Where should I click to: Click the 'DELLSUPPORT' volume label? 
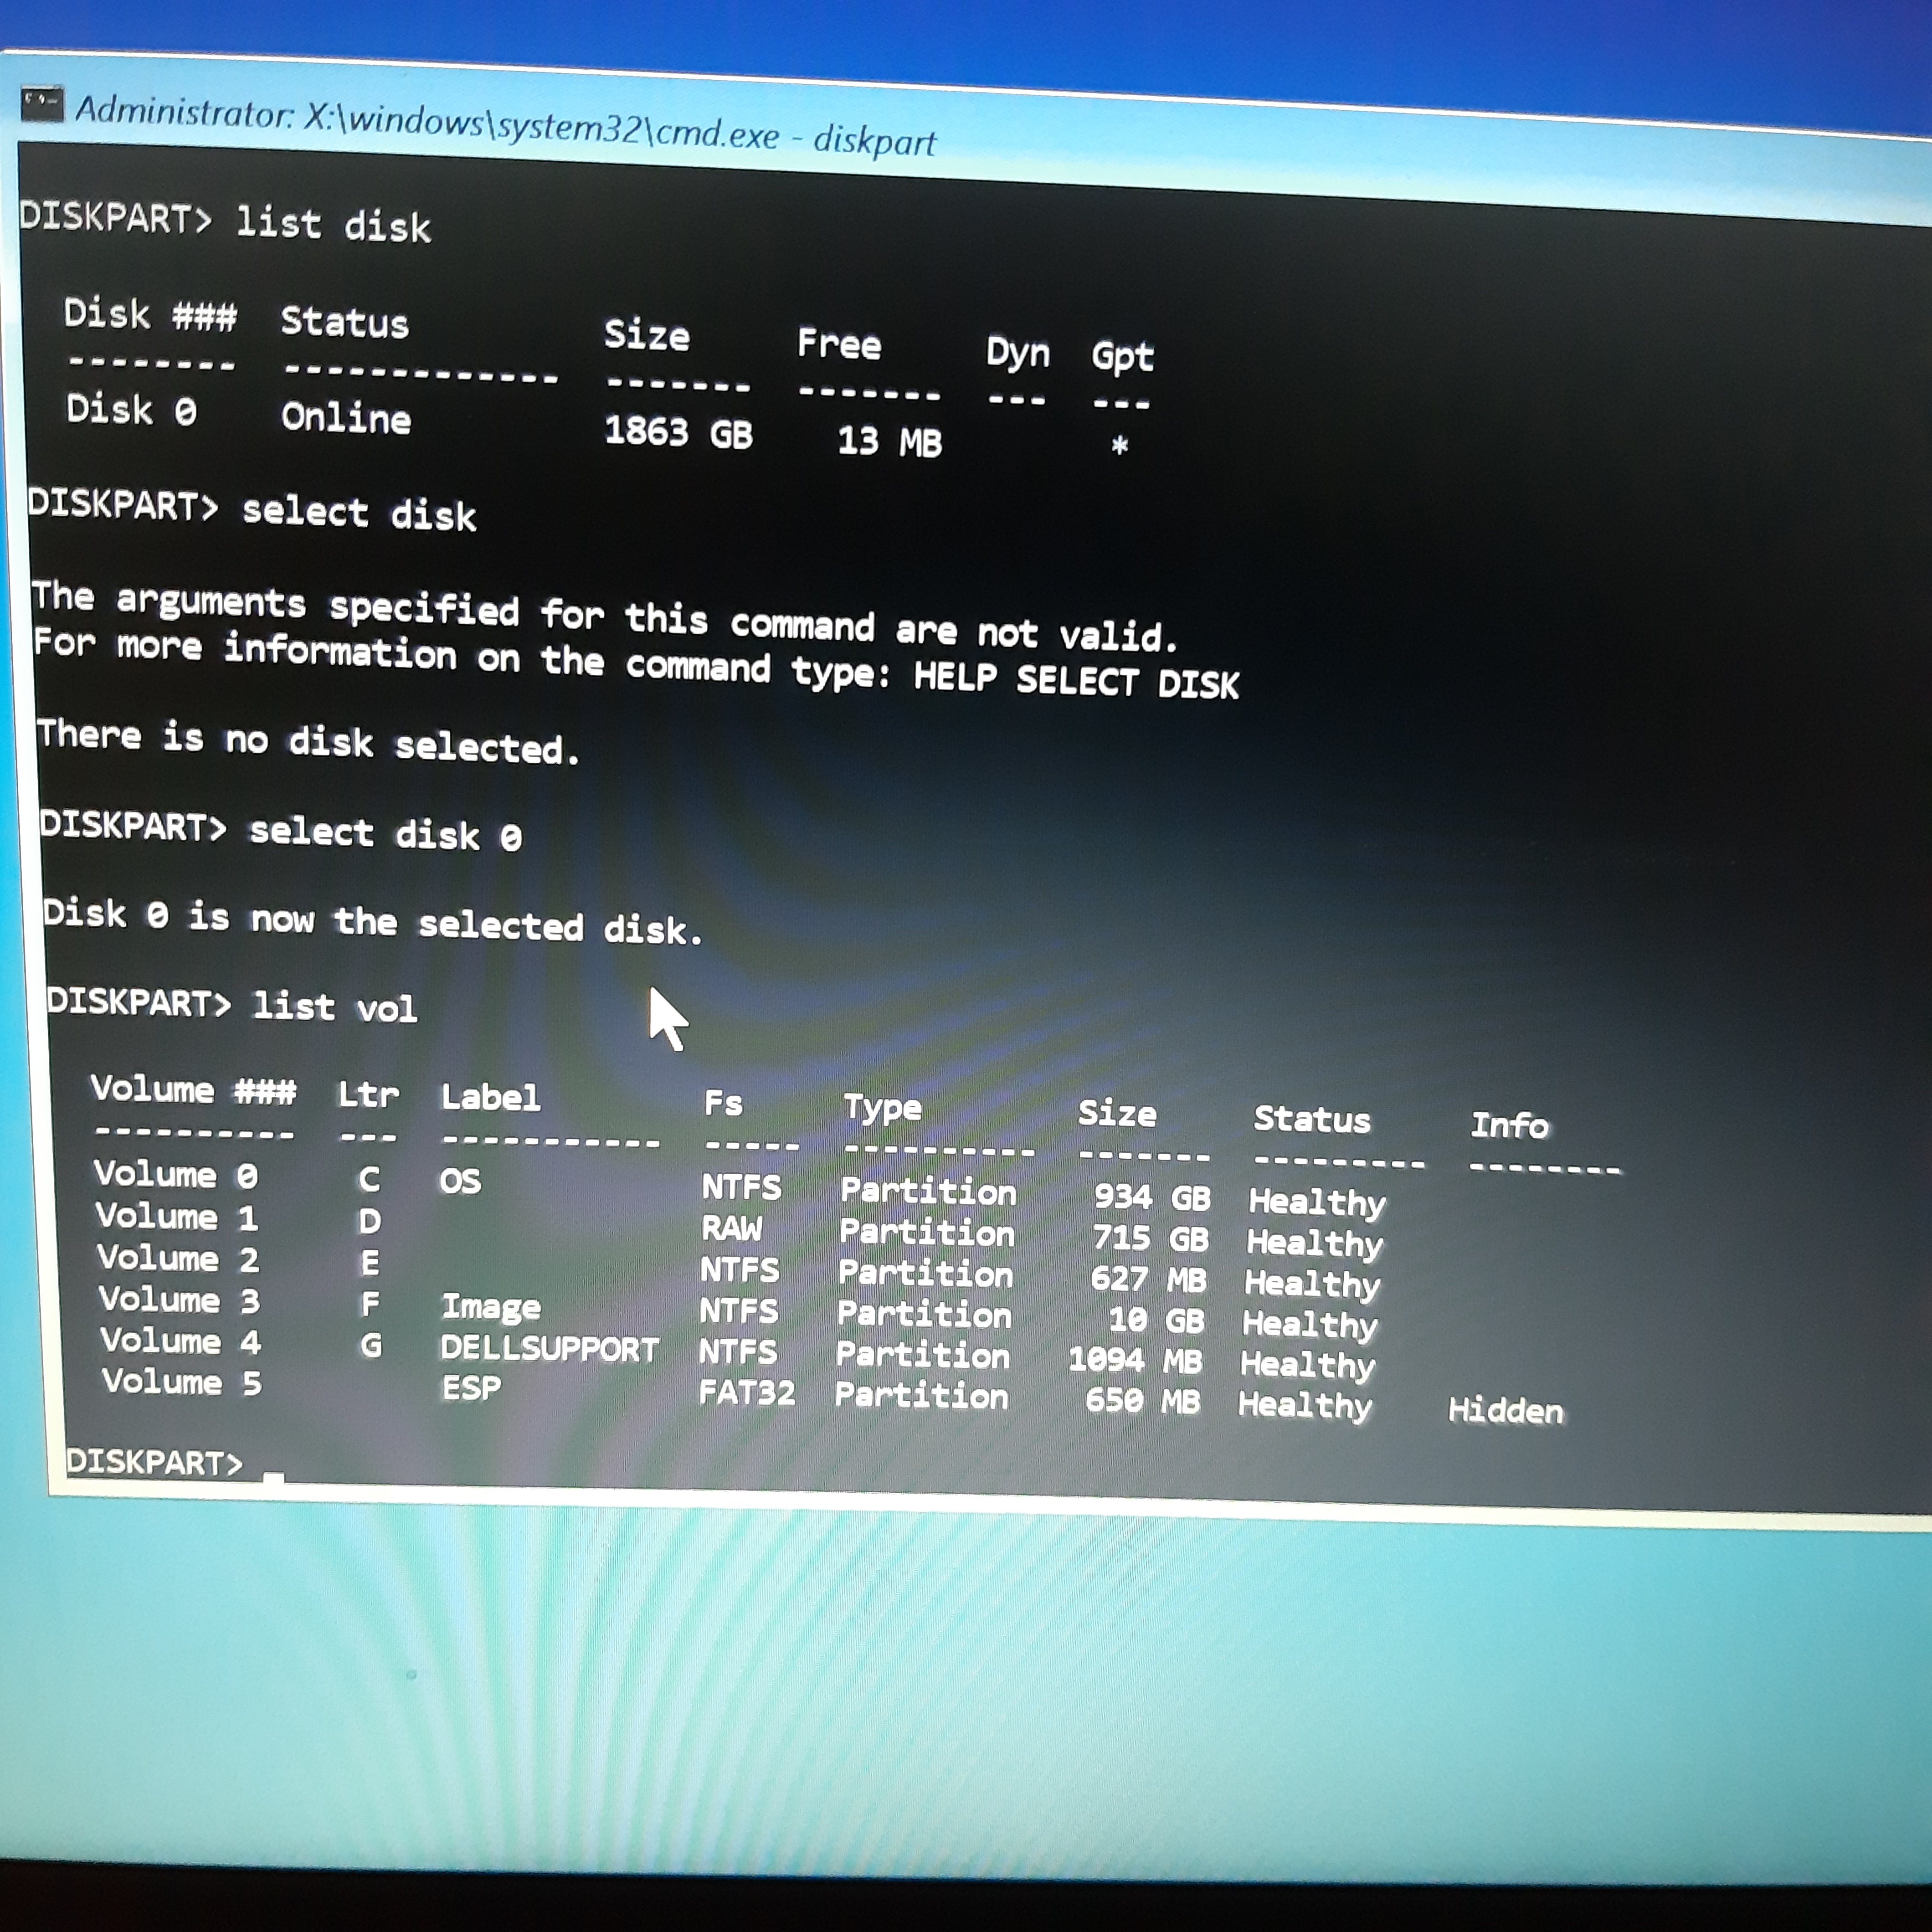pos(549,1349)
